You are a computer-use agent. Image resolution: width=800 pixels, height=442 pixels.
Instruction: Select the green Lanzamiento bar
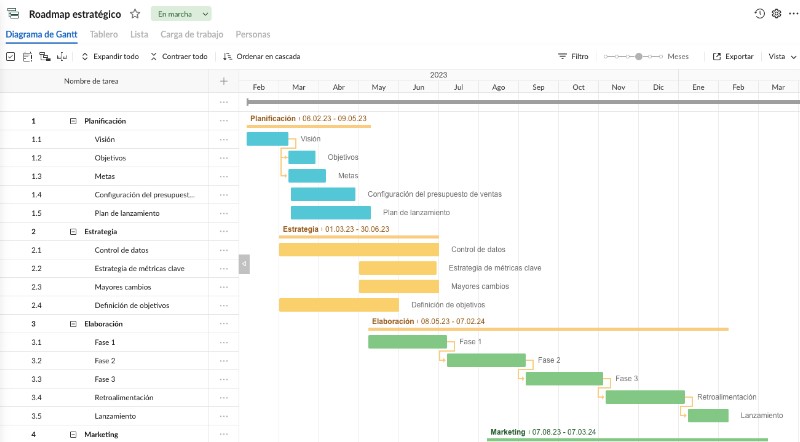tap(708, 415)
